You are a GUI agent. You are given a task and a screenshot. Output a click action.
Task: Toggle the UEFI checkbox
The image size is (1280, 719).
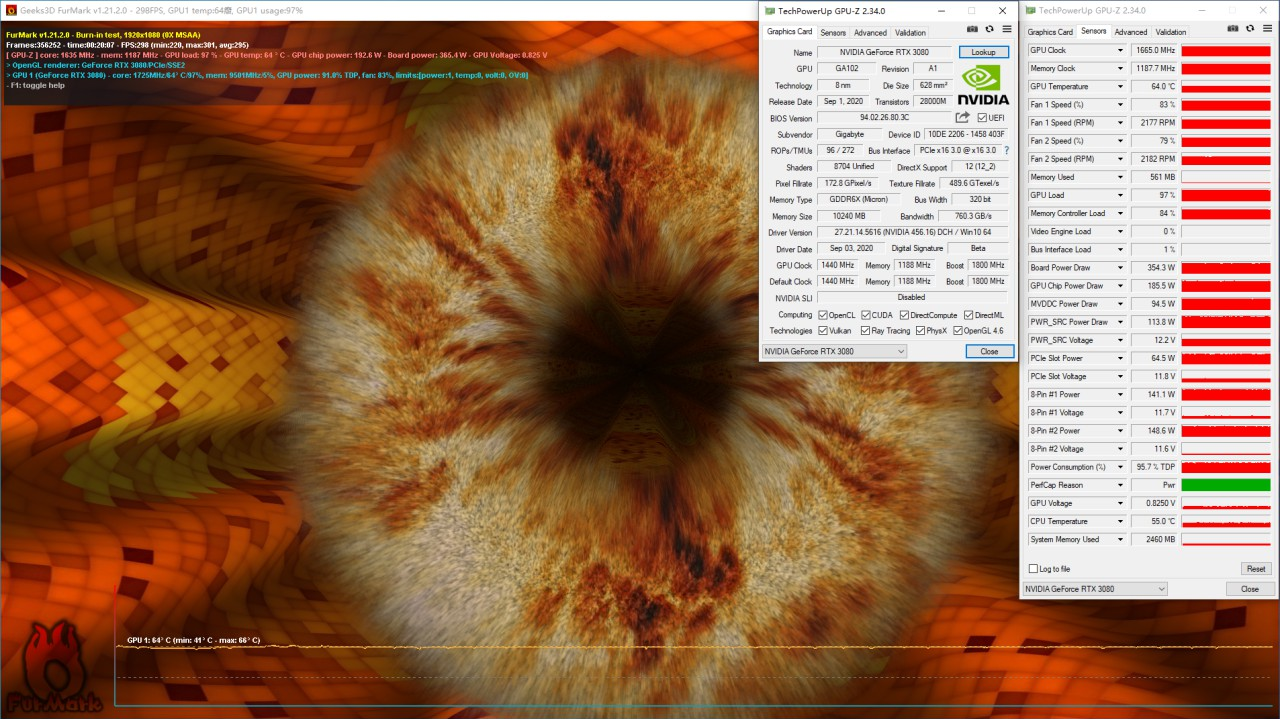click(982, 117)
